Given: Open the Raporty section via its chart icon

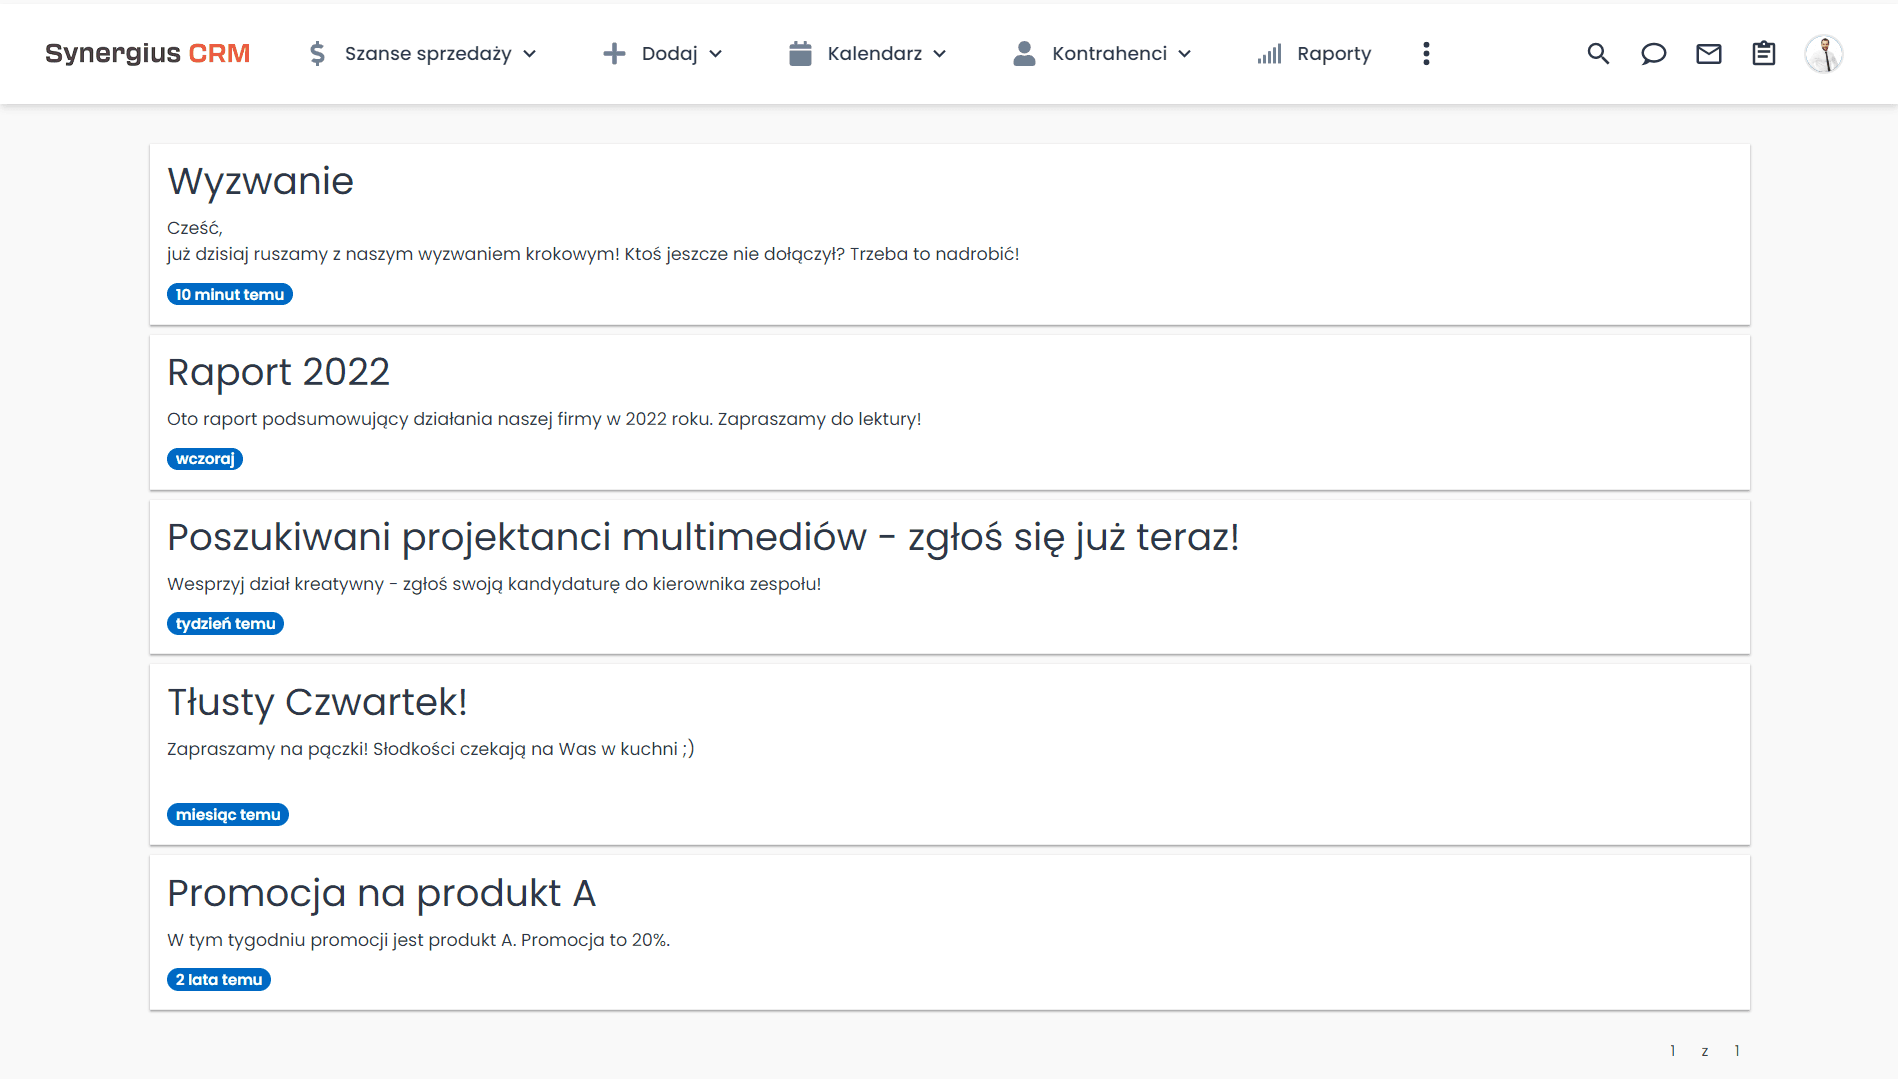Looking at the screenshot, I should [1268, 54].
